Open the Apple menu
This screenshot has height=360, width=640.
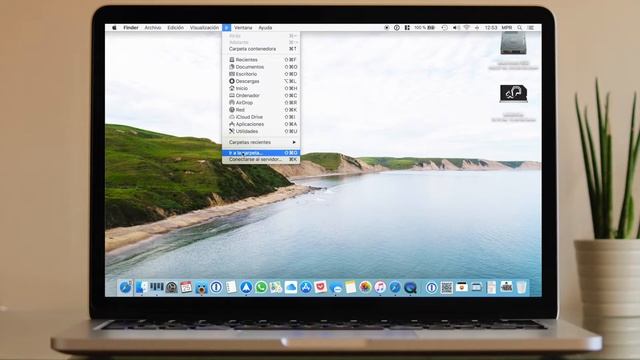coord(114,28)
